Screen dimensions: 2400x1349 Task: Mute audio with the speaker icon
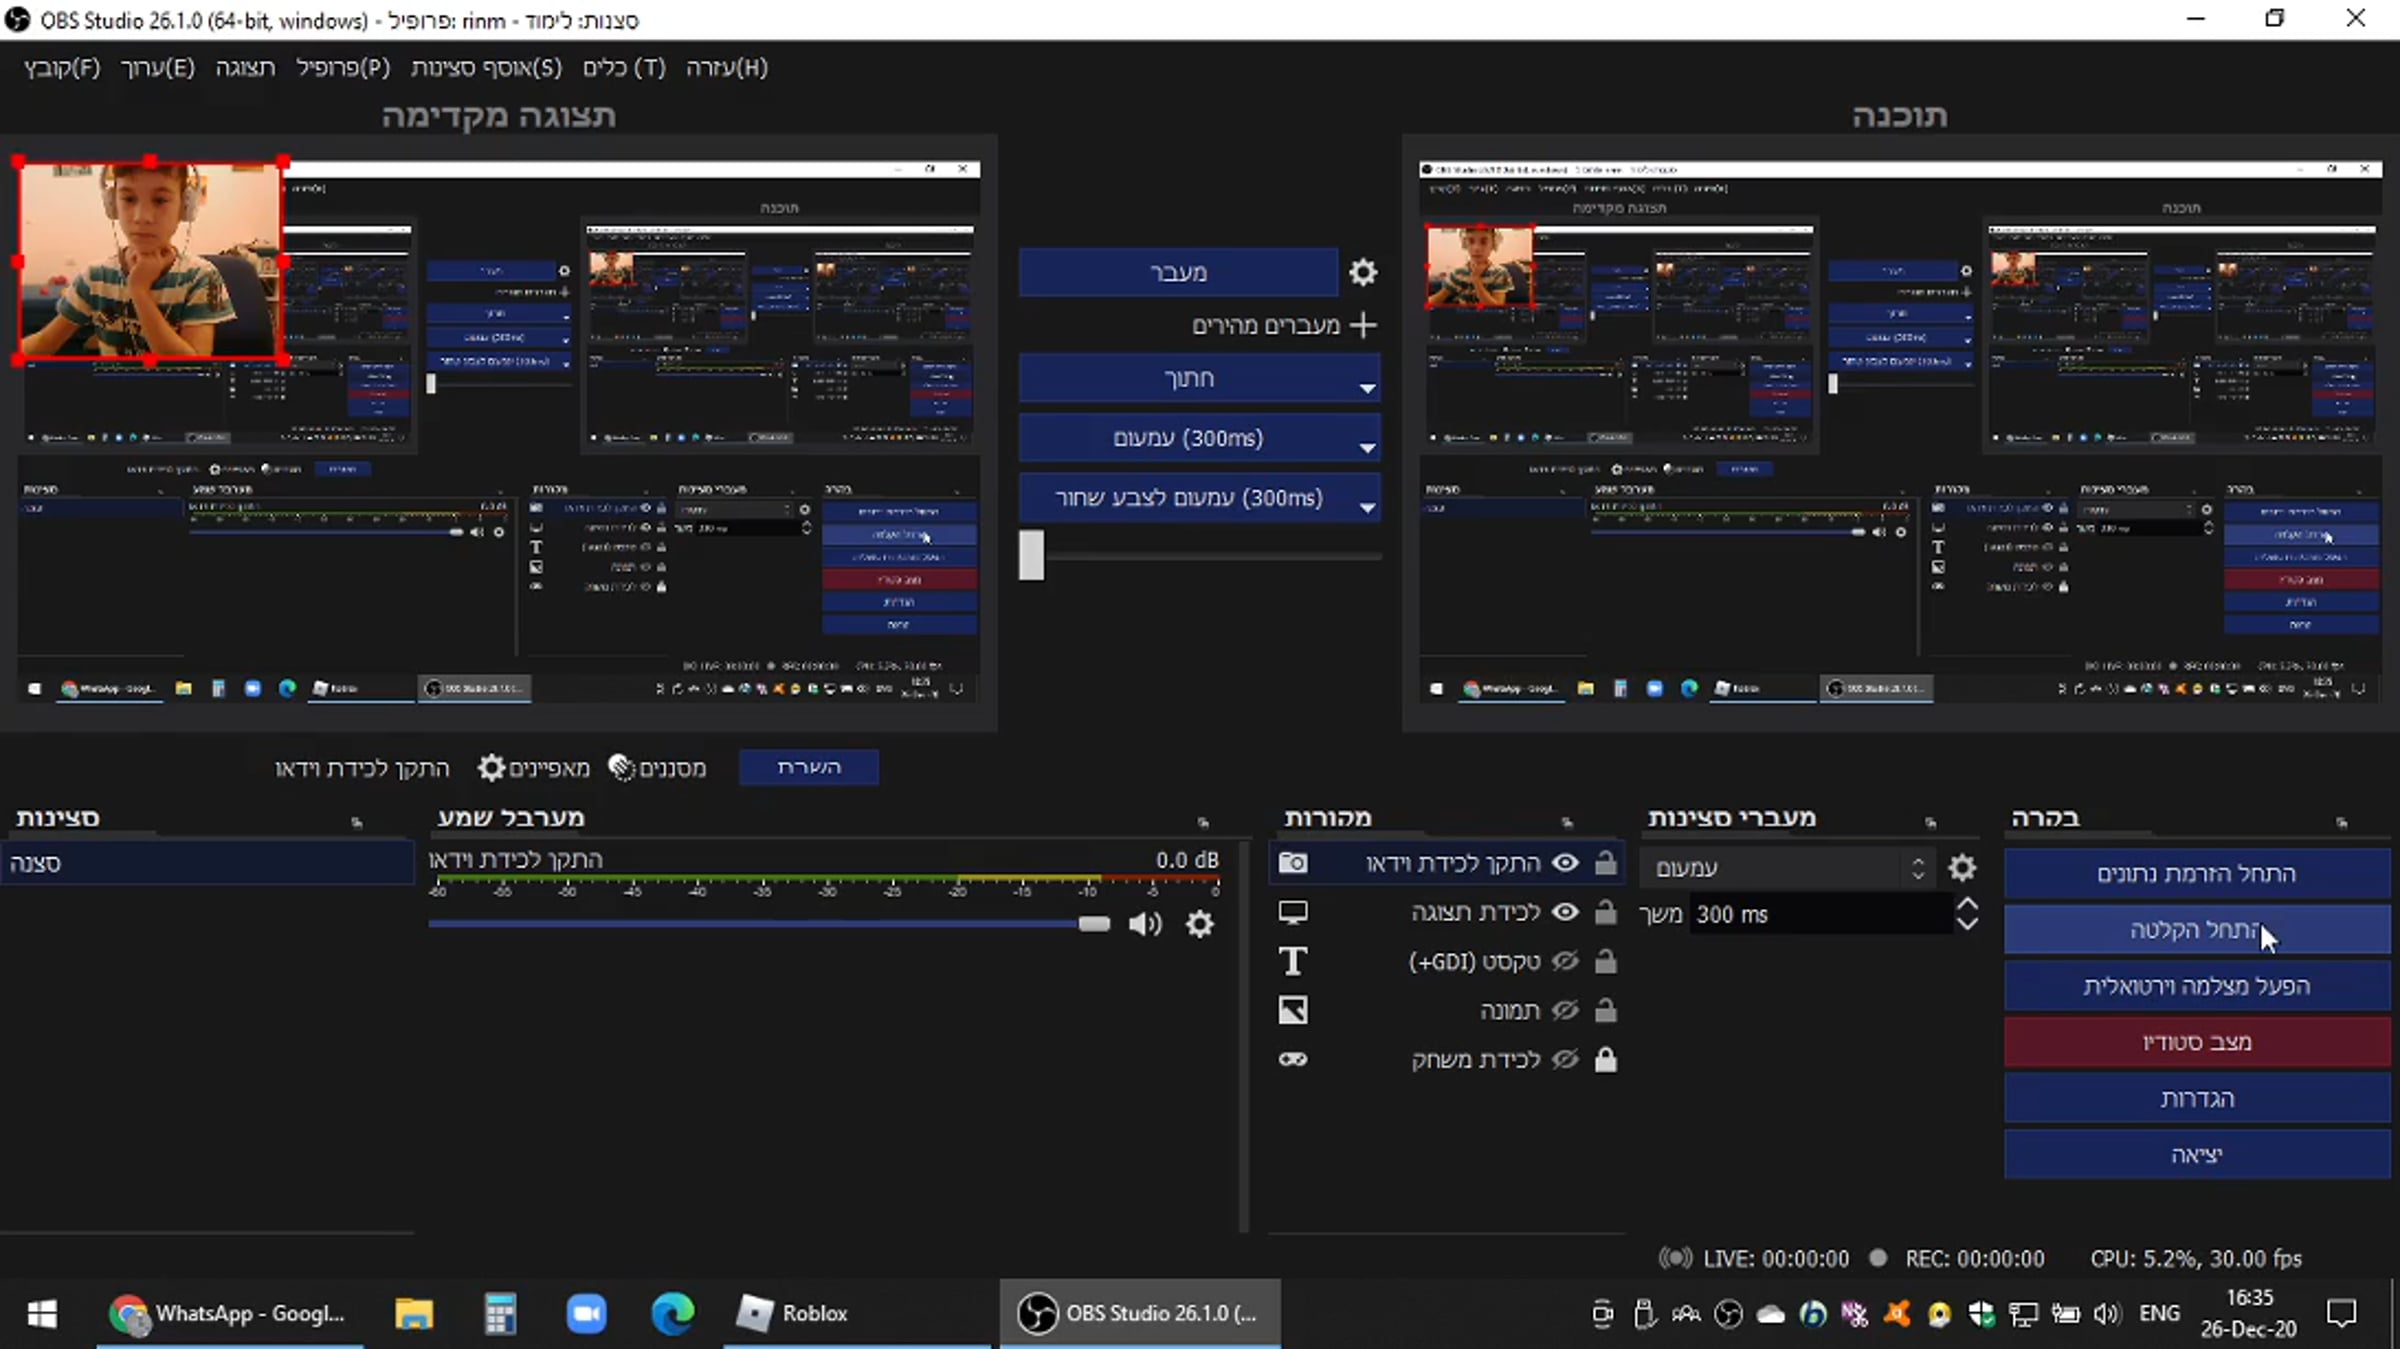coord(1145,924)
